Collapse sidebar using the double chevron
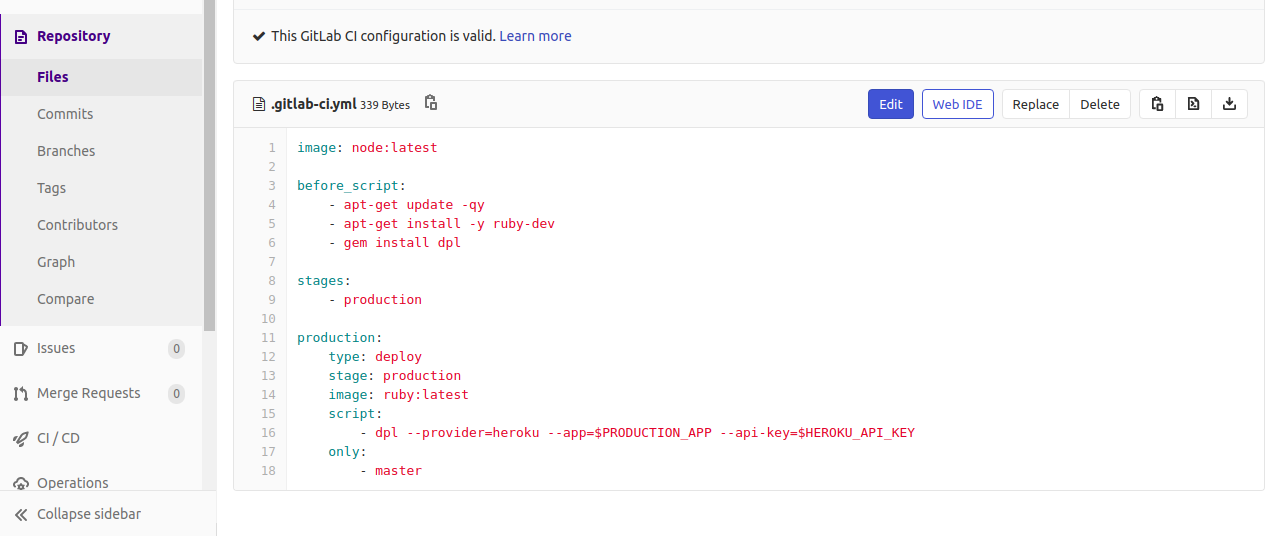 click(20, 514)
